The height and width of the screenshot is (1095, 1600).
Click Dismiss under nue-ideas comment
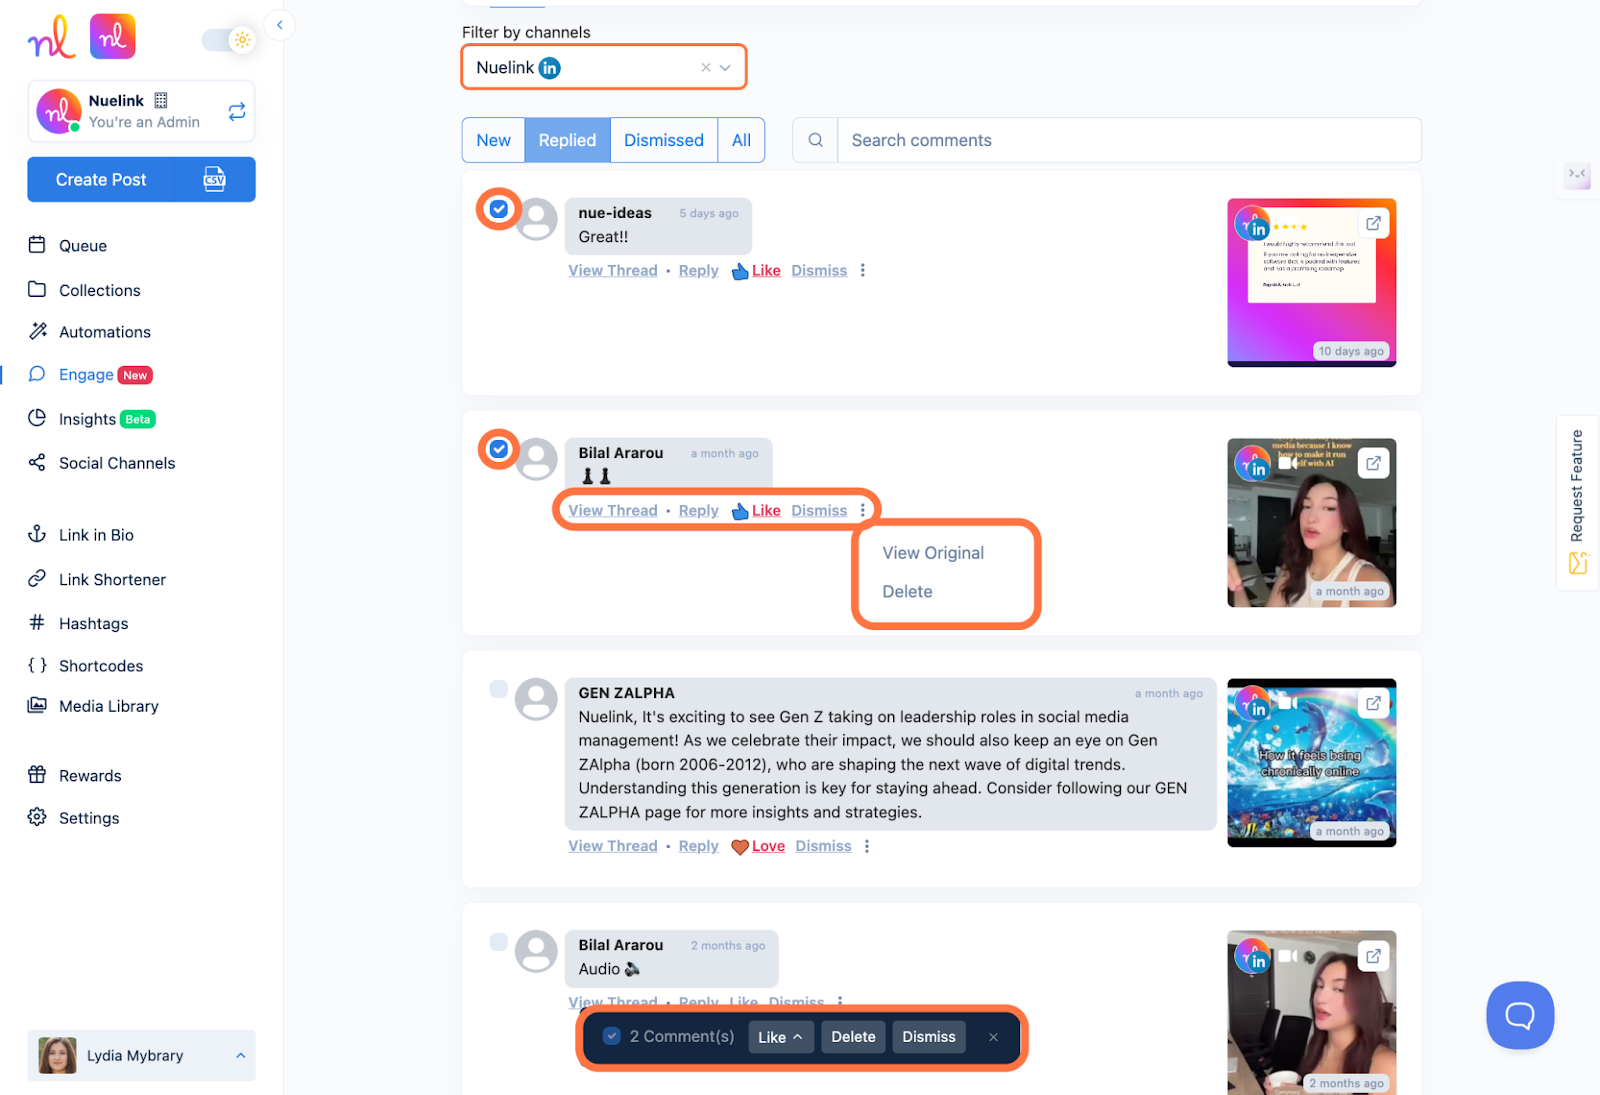click(819, 270)
